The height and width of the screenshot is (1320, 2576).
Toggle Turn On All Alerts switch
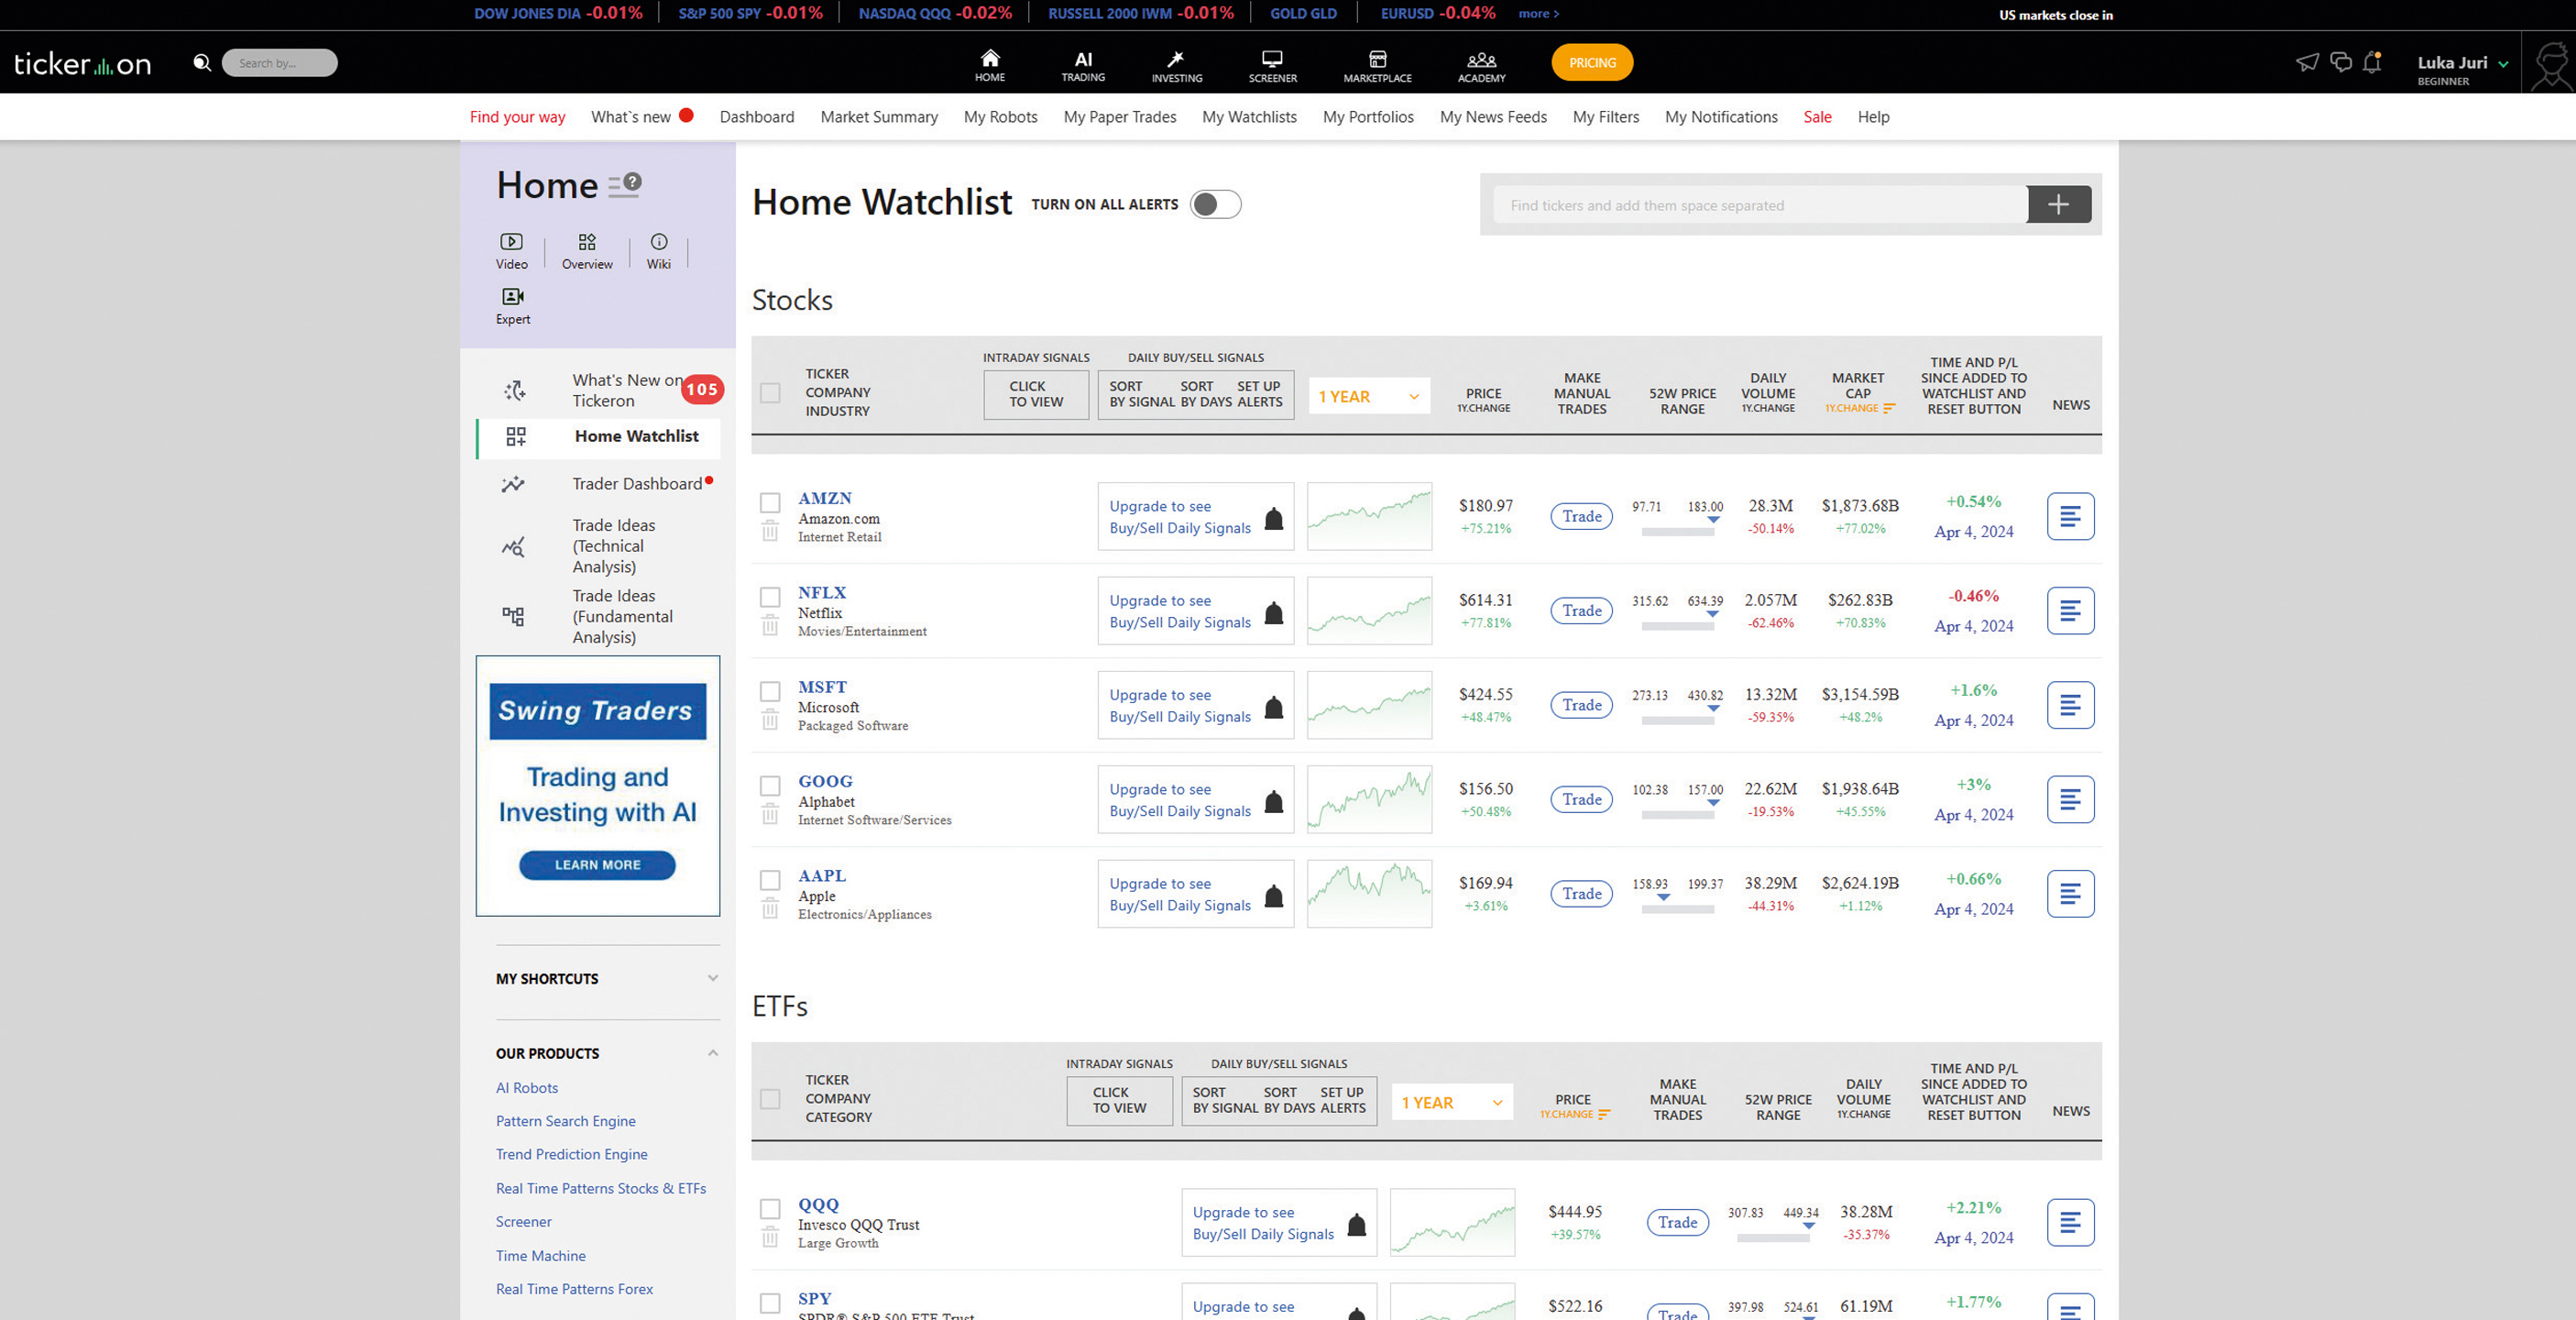tap(1215, 204)
